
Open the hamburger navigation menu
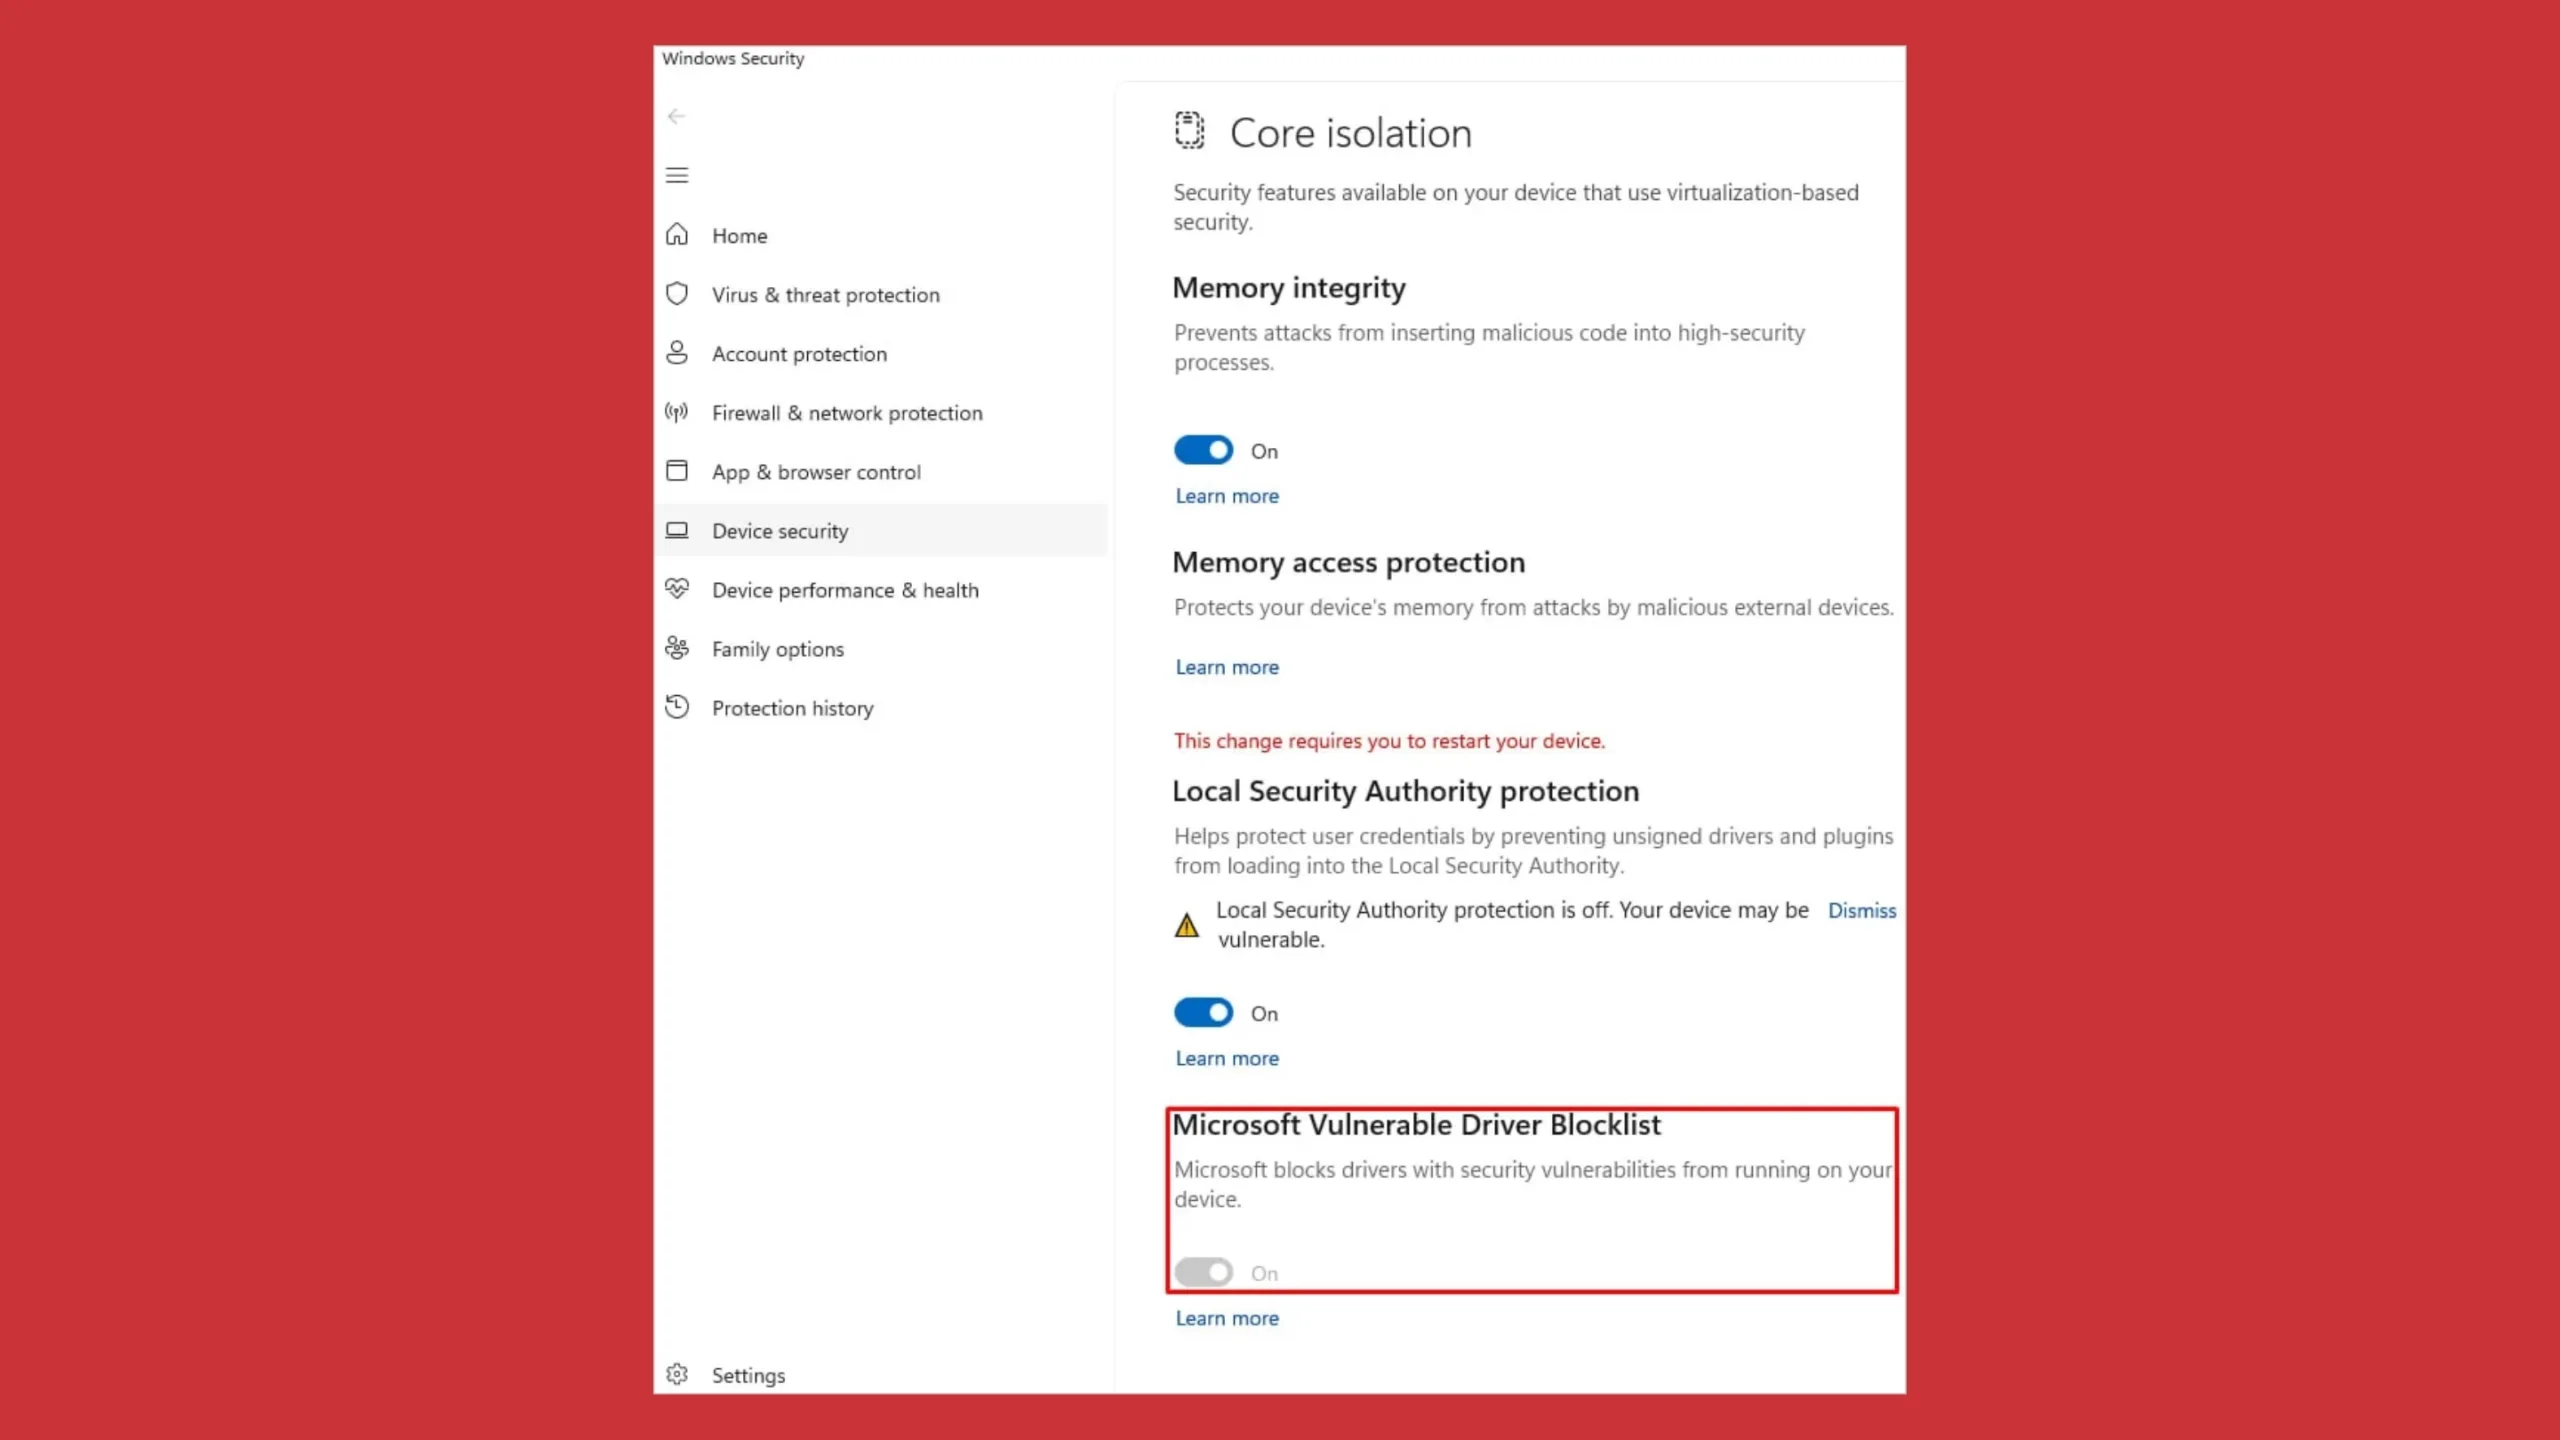click(x=677, y=176)
